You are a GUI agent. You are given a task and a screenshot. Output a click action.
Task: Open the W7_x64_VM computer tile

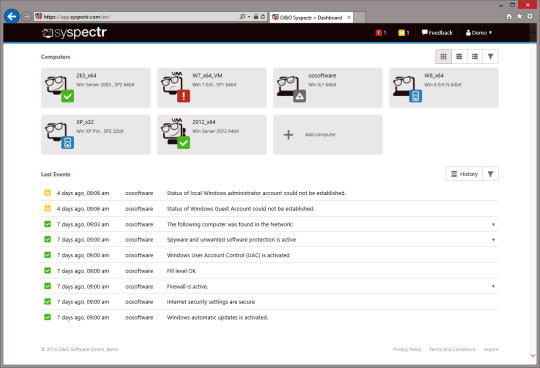click(x=212, y=88)
